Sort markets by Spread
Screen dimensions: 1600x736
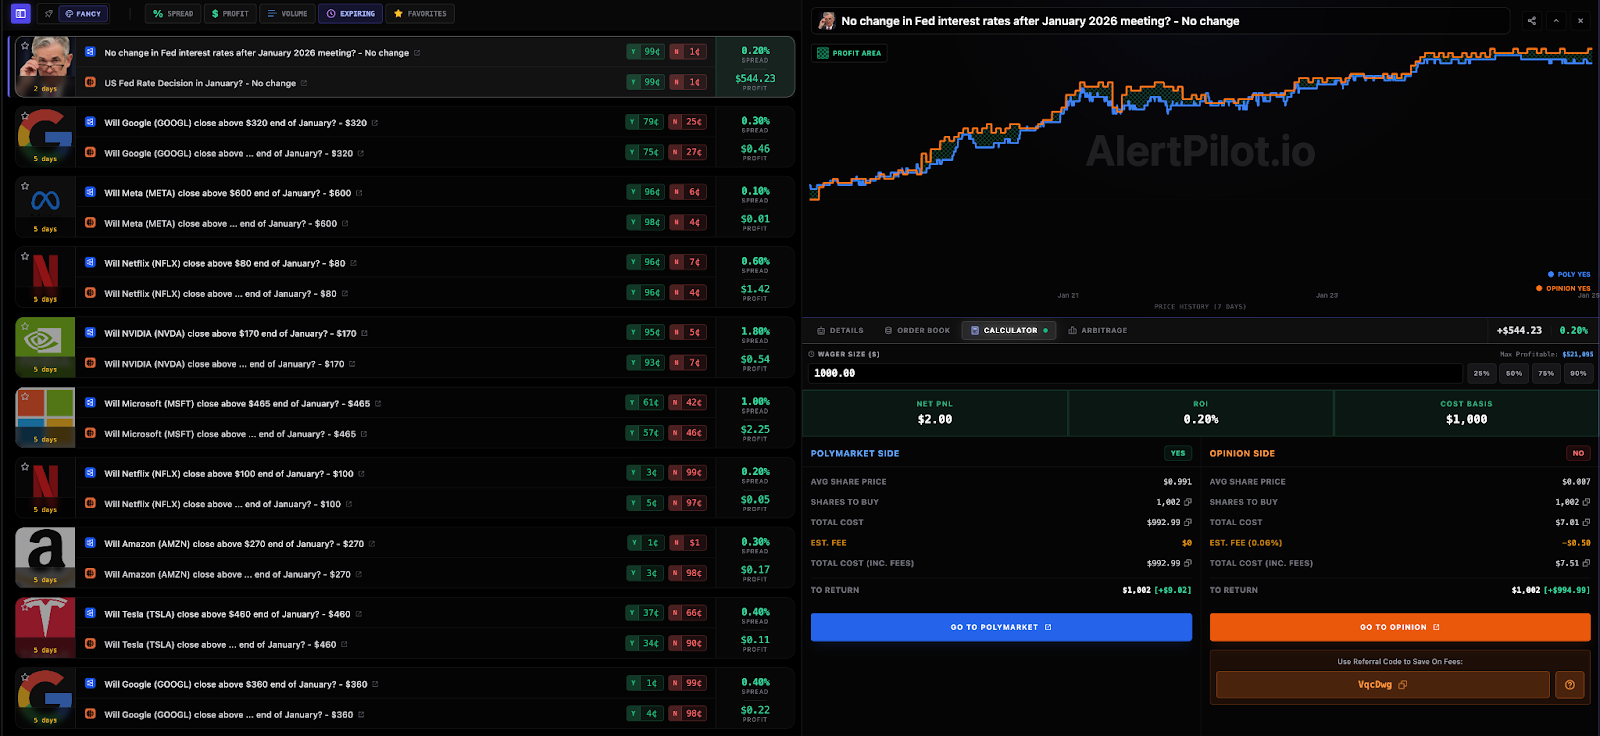(173, 14)
